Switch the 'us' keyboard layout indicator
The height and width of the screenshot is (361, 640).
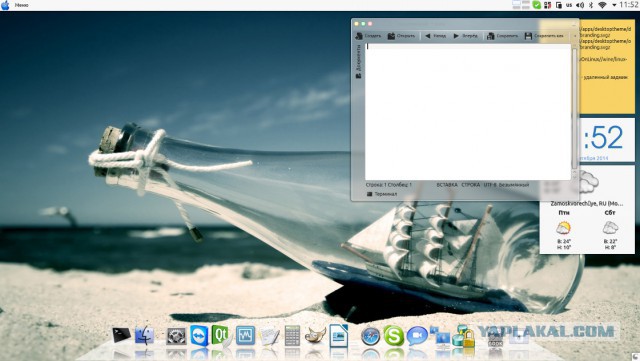pyautogui.click(x=569, y=5)
